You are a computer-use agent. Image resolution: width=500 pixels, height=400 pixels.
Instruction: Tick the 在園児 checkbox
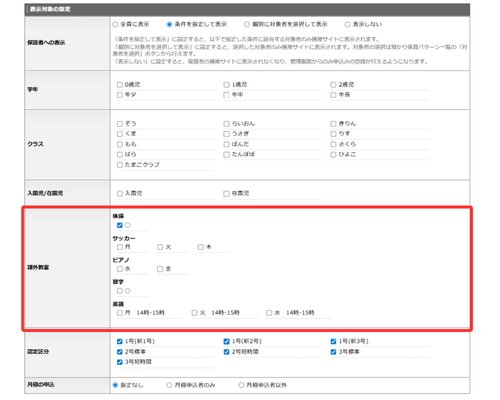tap(226, 194)
